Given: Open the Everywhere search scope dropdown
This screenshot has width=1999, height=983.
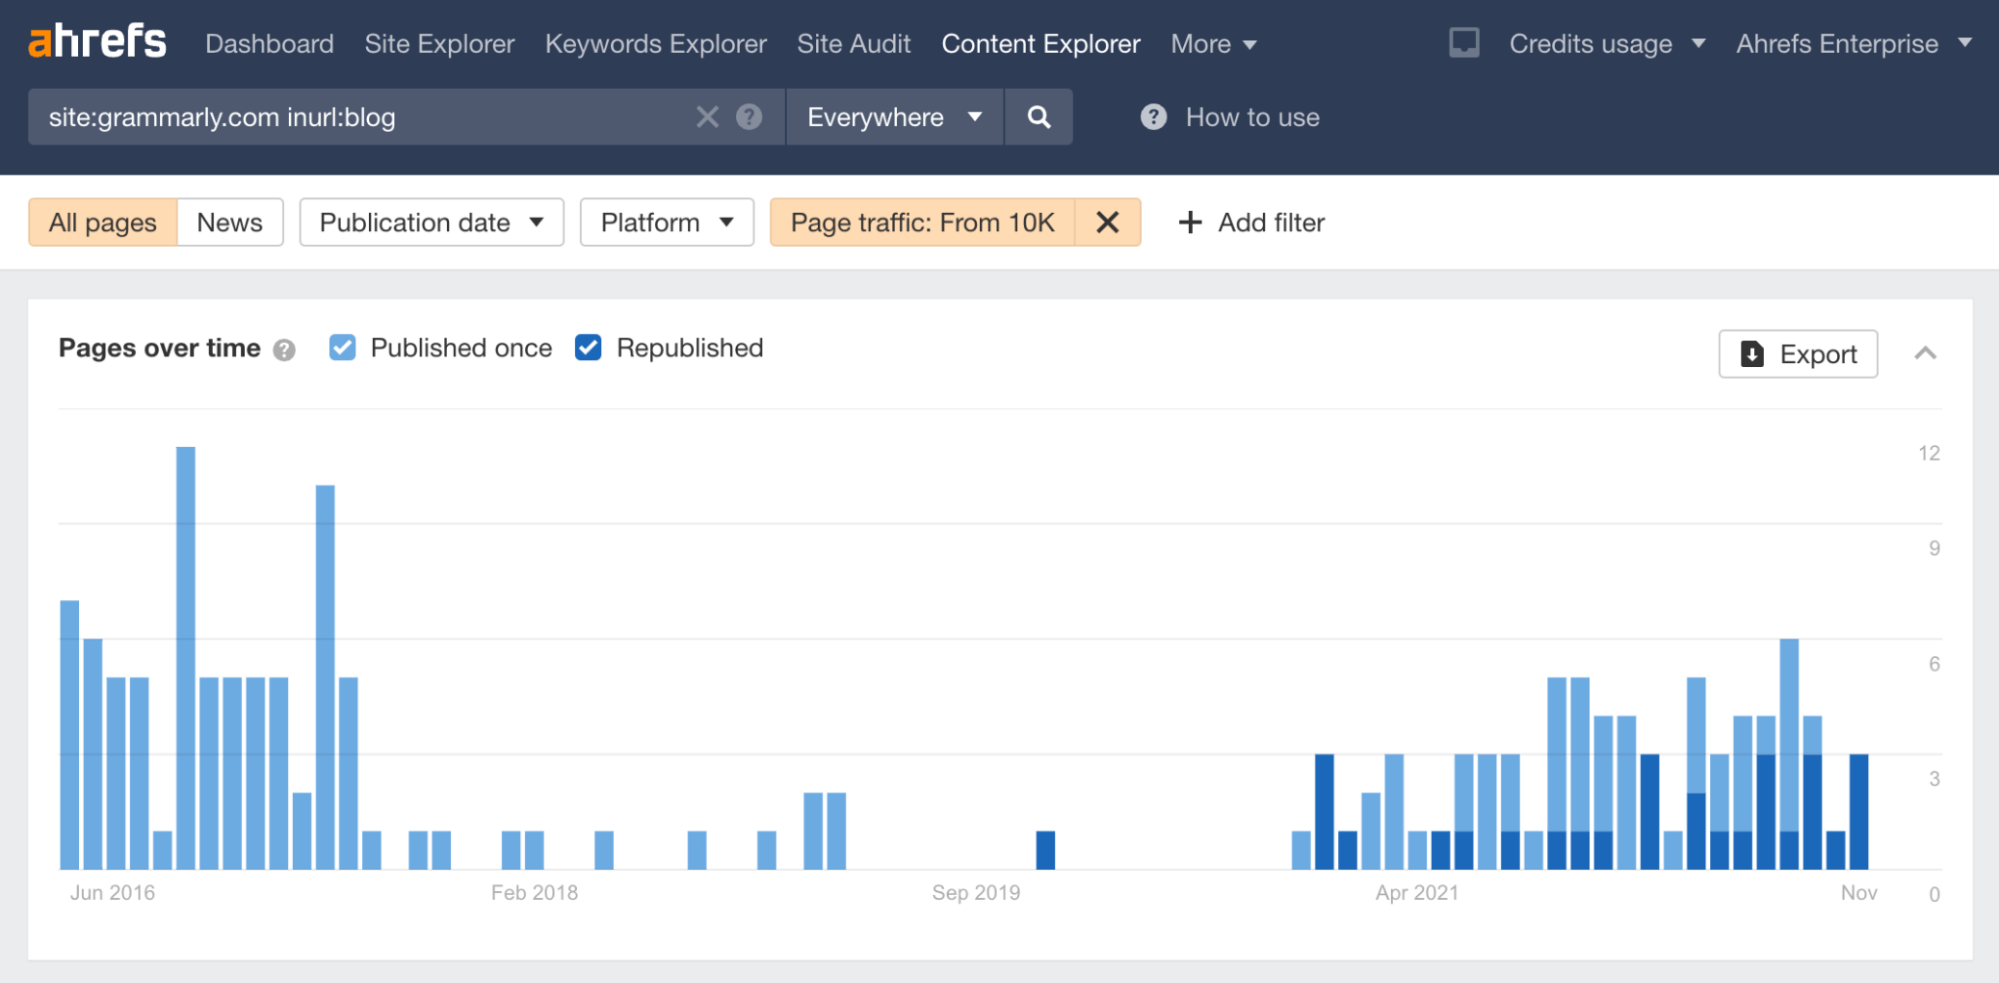Looking at the screenshot, I should [893, 117].
